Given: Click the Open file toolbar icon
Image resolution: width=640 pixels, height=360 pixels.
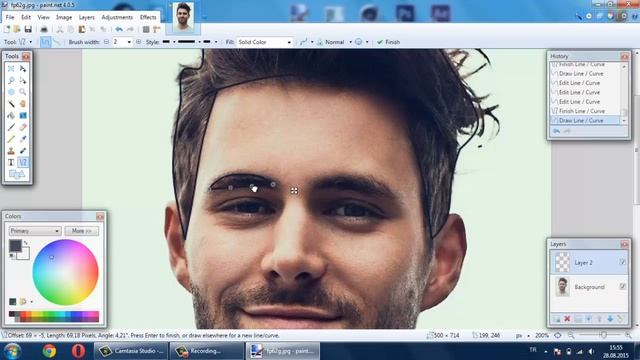Looking at the screenshot, I should click(x=17, y=29).
